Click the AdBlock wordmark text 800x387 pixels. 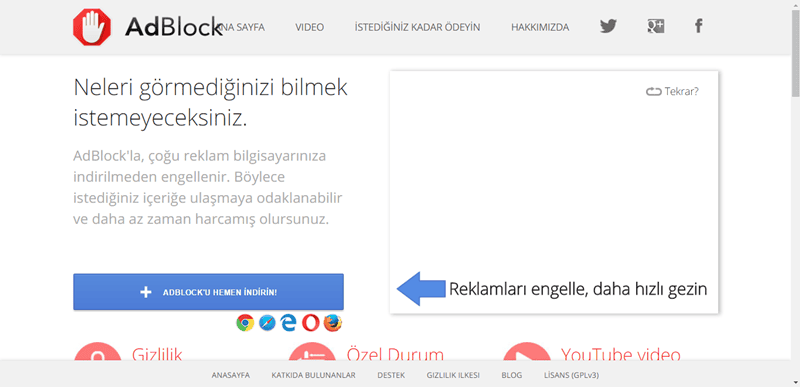click(173, 27)
